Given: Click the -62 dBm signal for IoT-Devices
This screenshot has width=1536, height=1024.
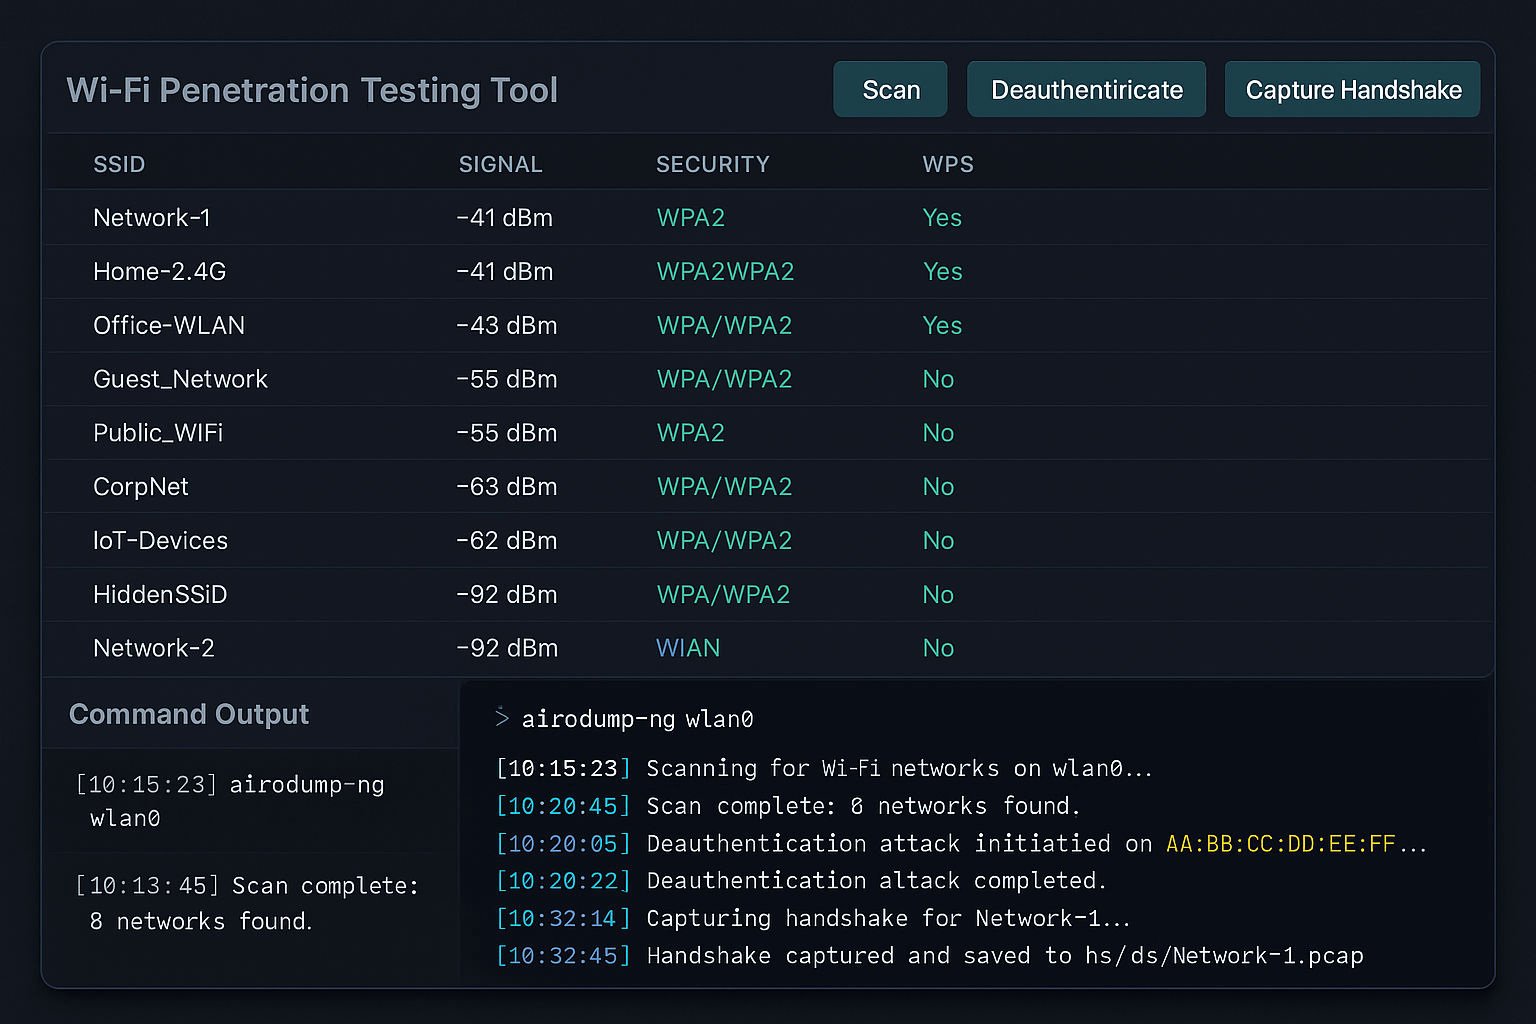Looking at the screenshot, I should point(506,541).
